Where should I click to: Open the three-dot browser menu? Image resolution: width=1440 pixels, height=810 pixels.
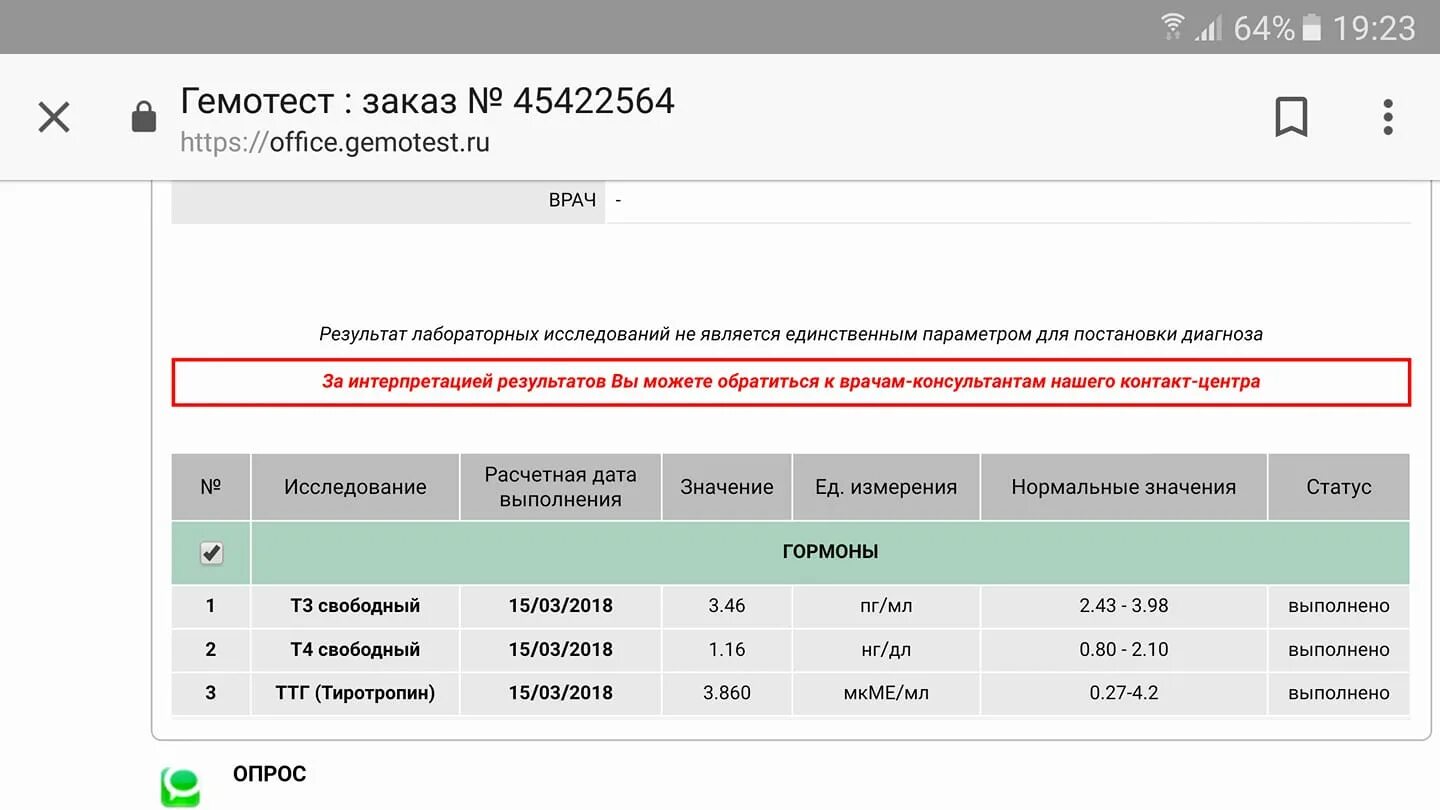click(x=1388, y=117)
